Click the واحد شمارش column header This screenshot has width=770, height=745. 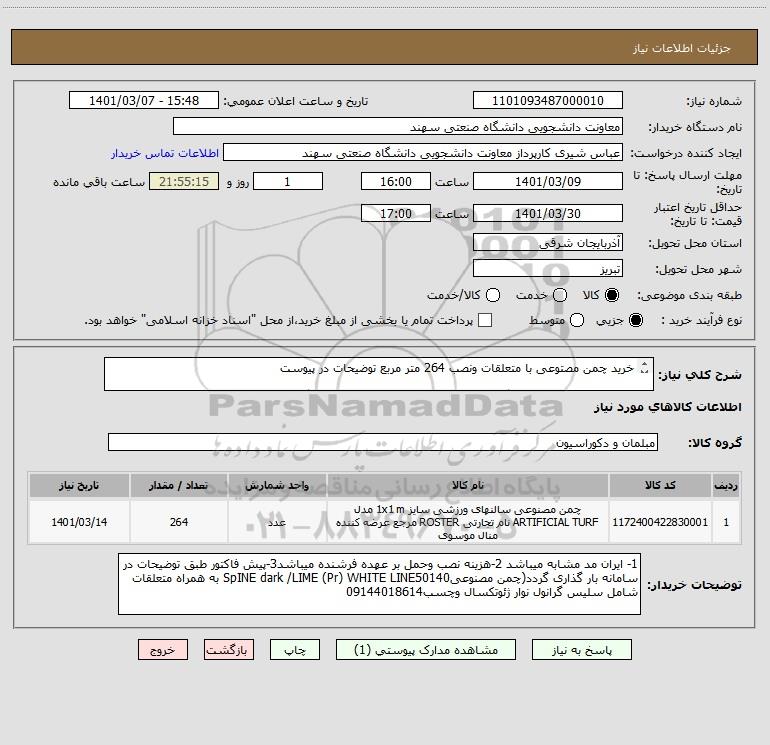[x=277, y=485]
